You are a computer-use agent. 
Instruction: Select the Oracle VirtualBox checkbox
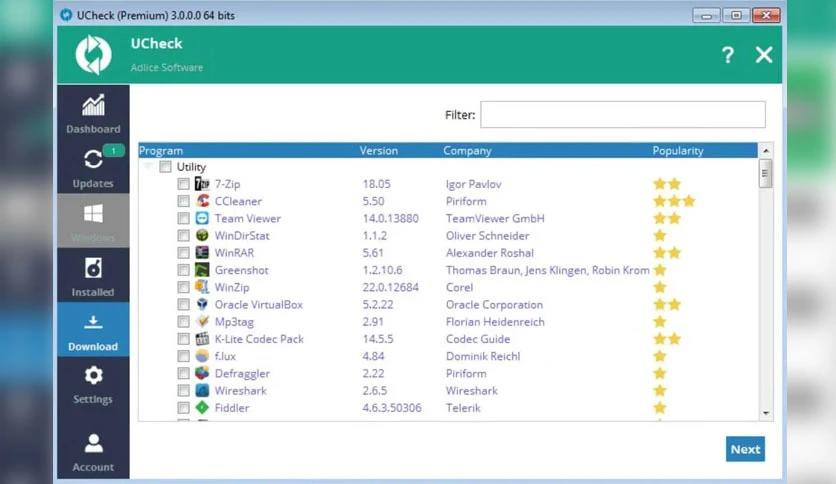(183, 304)
